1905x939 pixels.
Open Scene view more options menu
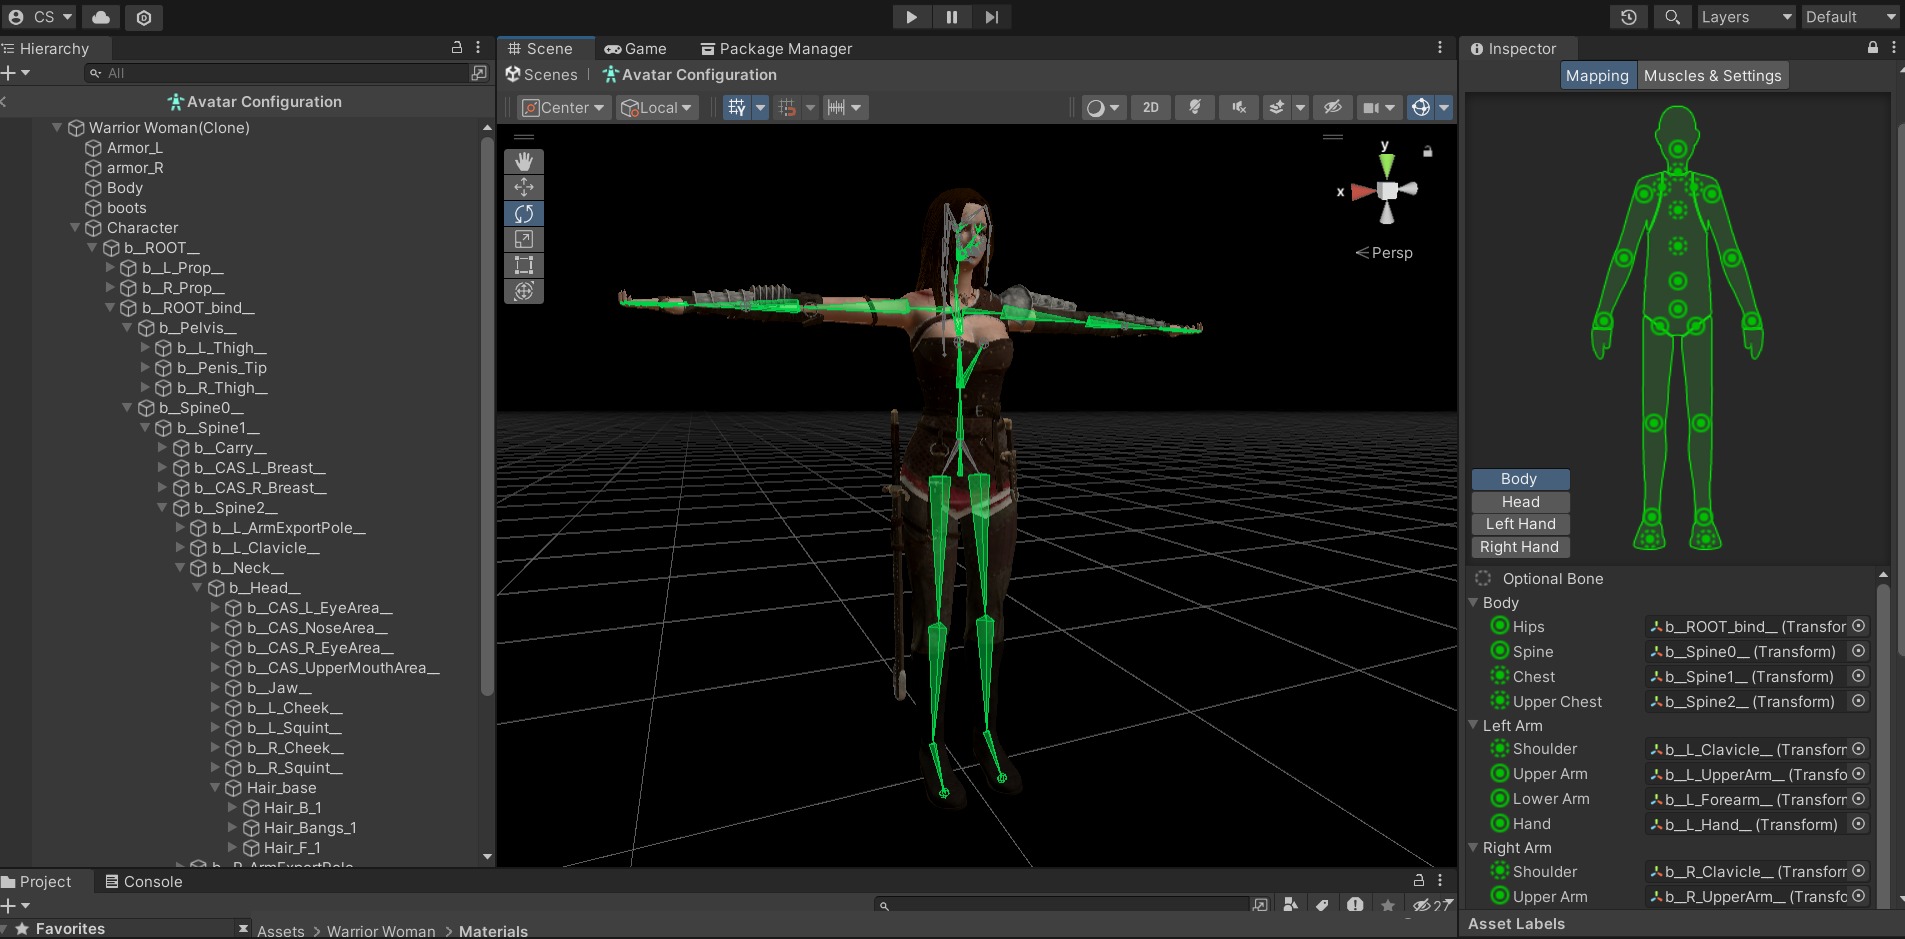pyautogui.click(x=1440, y=48)
